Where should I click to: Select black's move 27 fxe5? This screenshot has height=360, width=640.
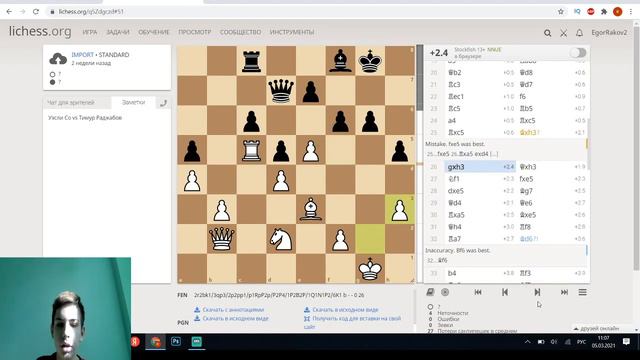click(x=552, y=179)
